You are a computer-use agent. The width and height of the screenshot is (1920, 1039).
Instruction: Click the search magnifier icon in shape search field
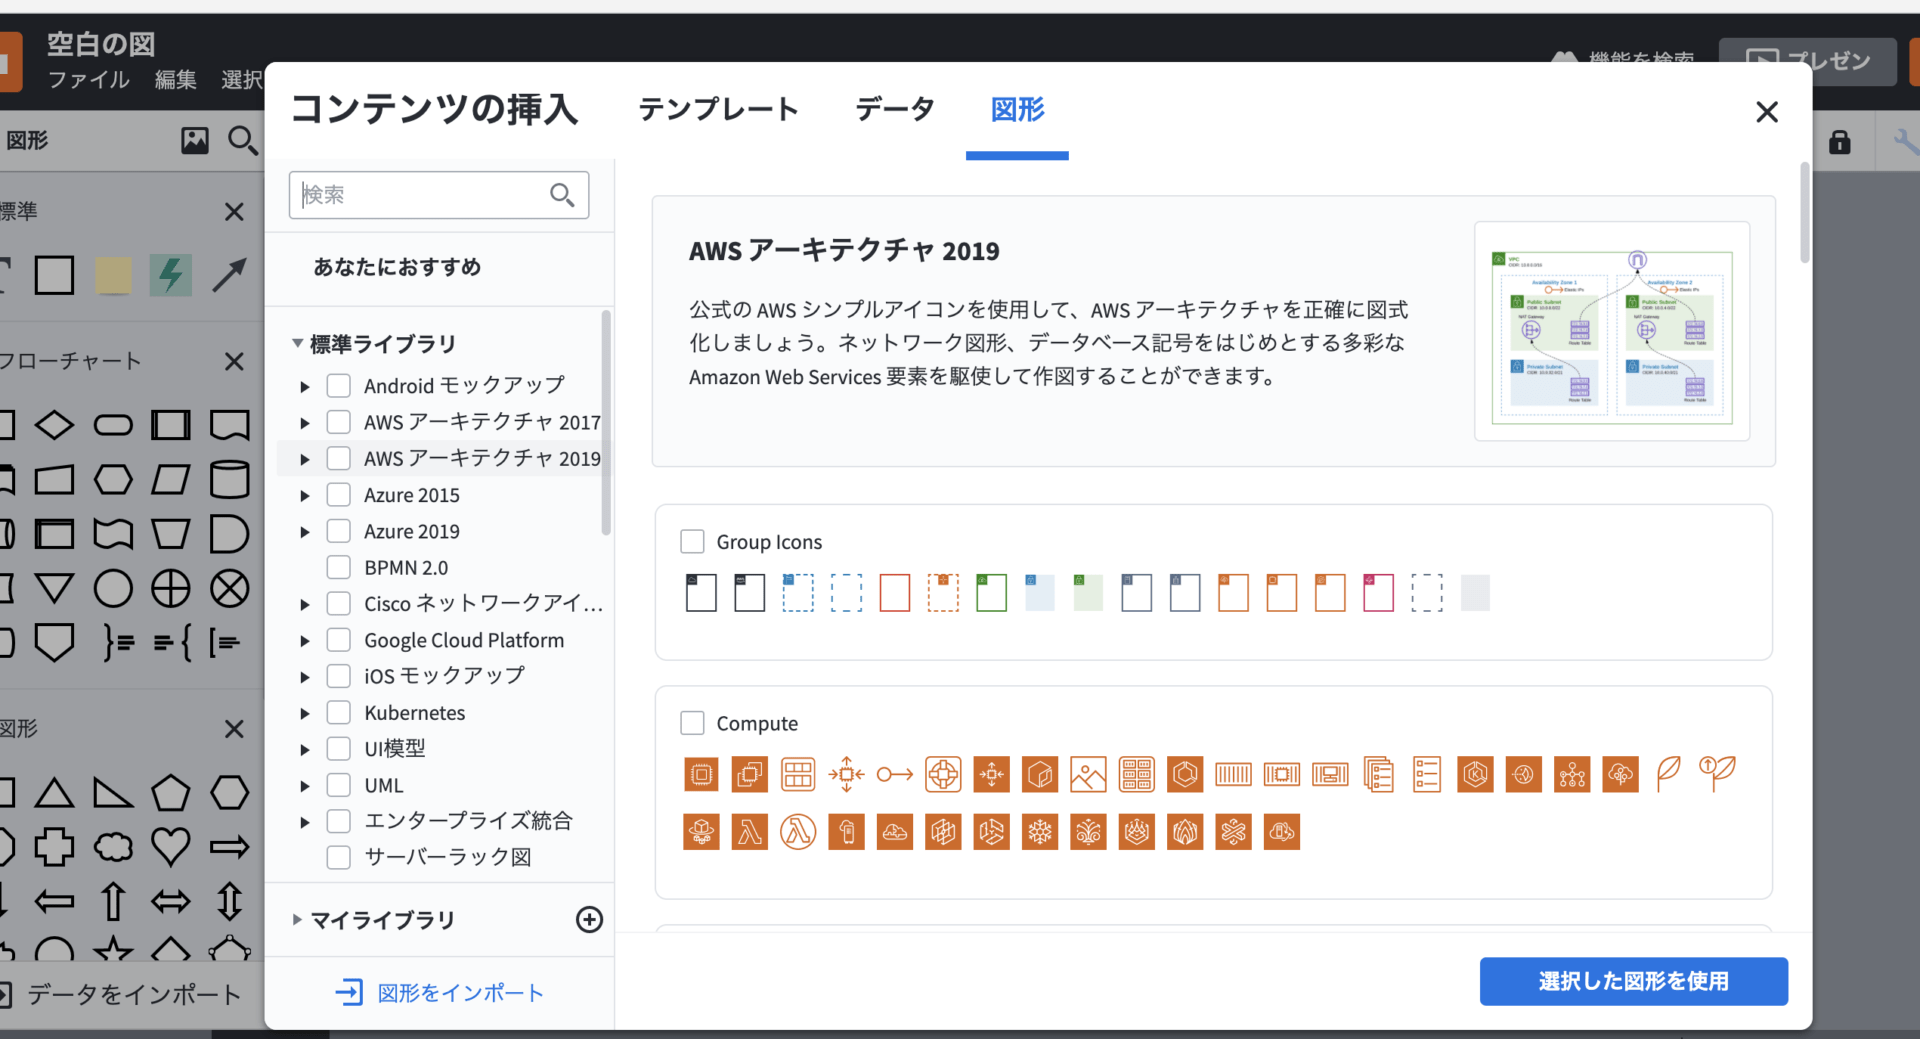click(x=562, y=195)
